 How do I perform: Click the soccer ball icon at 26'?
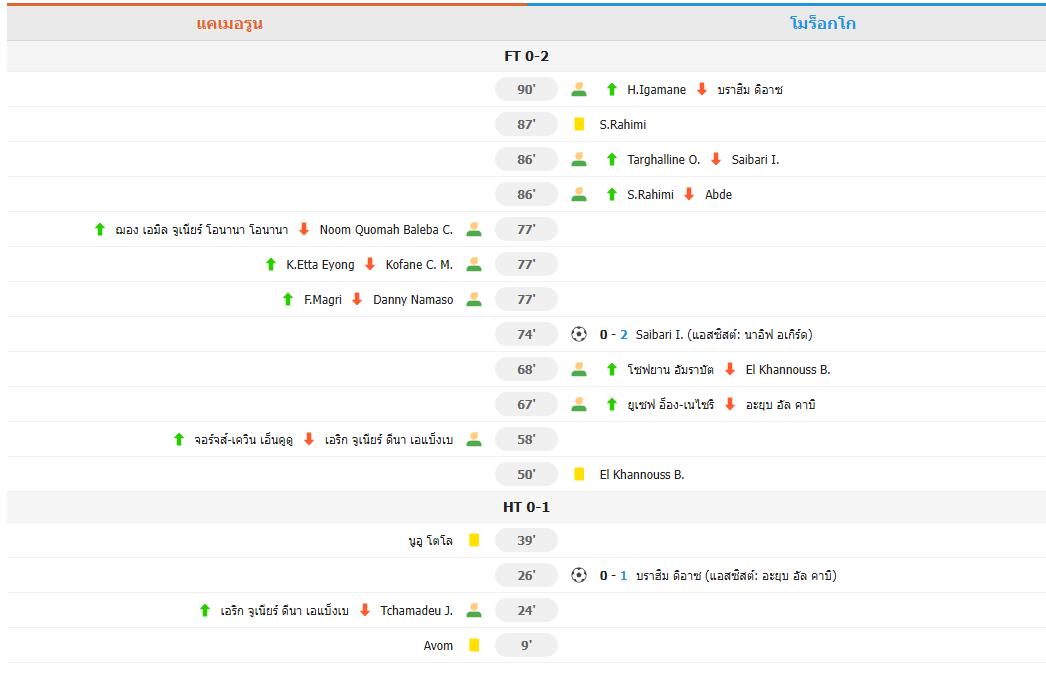pos(579,575)
